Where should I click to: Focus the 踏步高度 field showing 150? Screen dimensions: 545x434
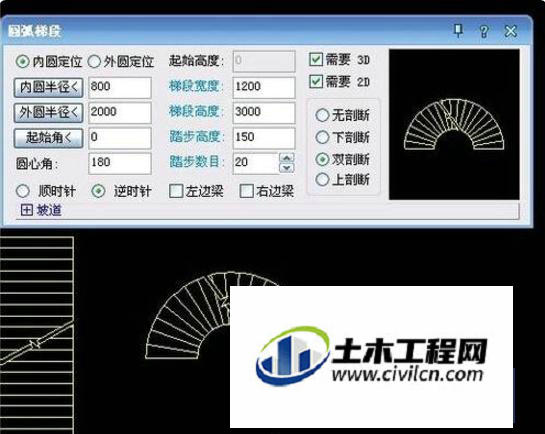pos(264,138)
